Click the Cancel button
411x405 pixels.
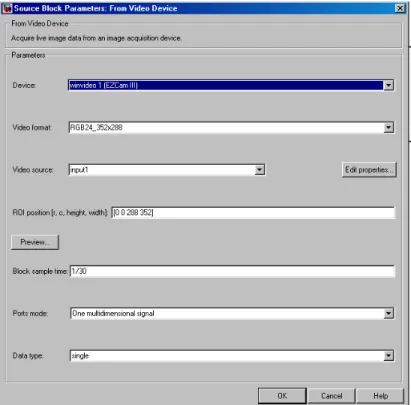(x=331, y=396)
